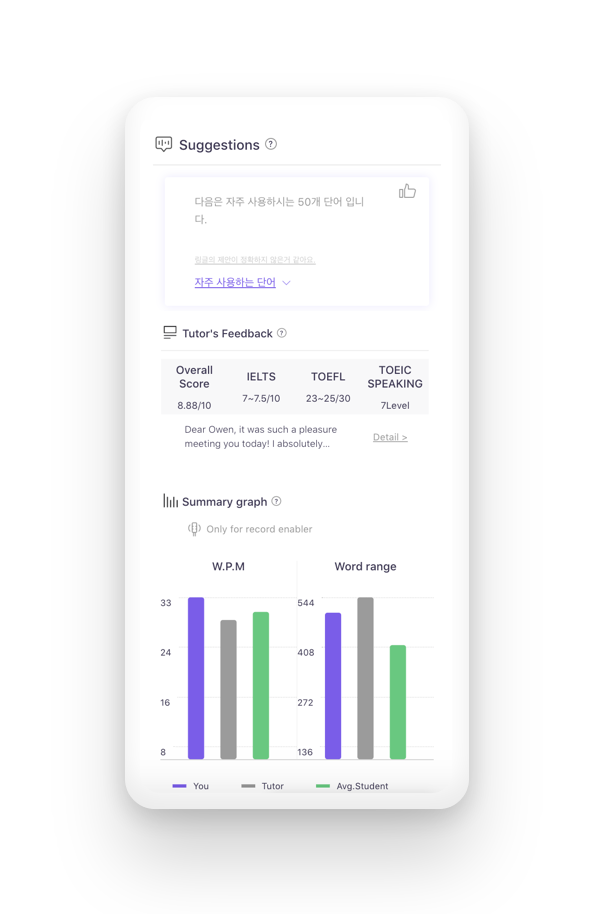Click the record enabler microphone icon
The image size is (601, 914).
point(194,529)
